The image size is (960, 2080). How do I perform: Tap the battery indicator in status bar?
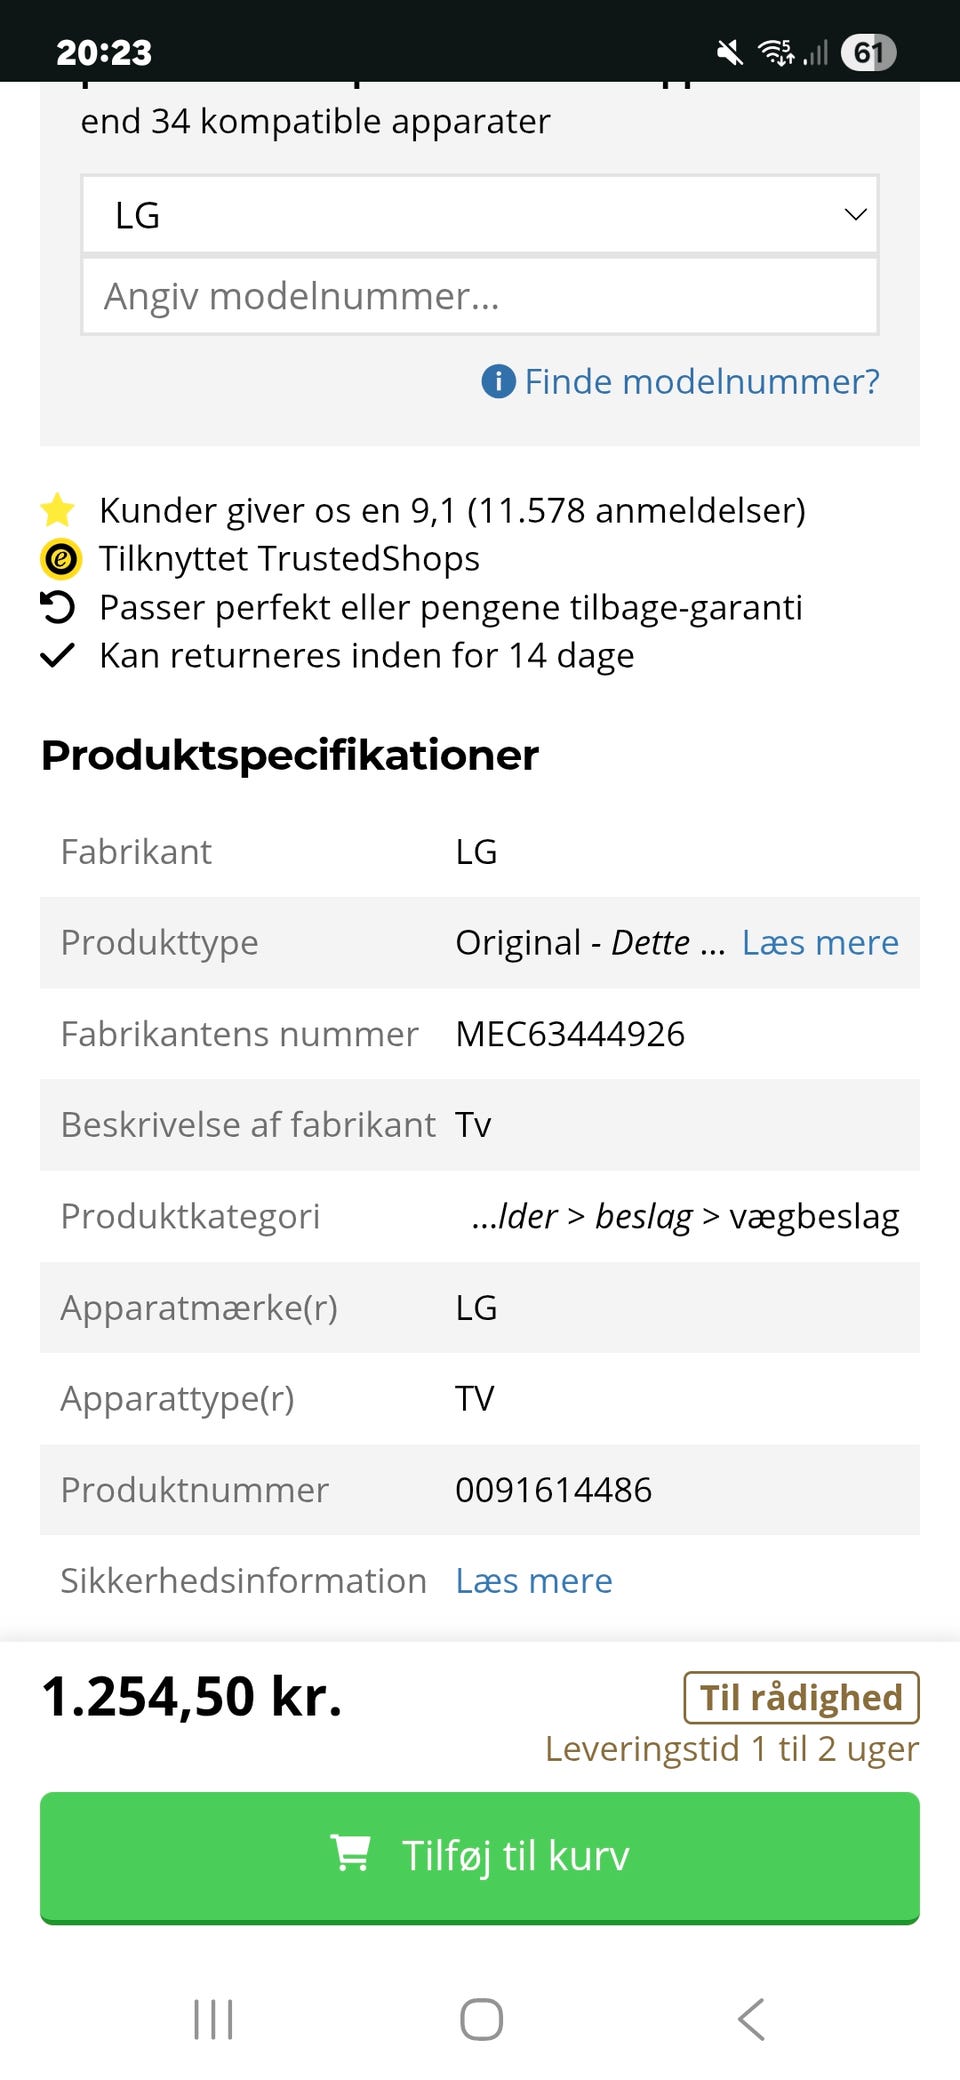pos(868,52)
